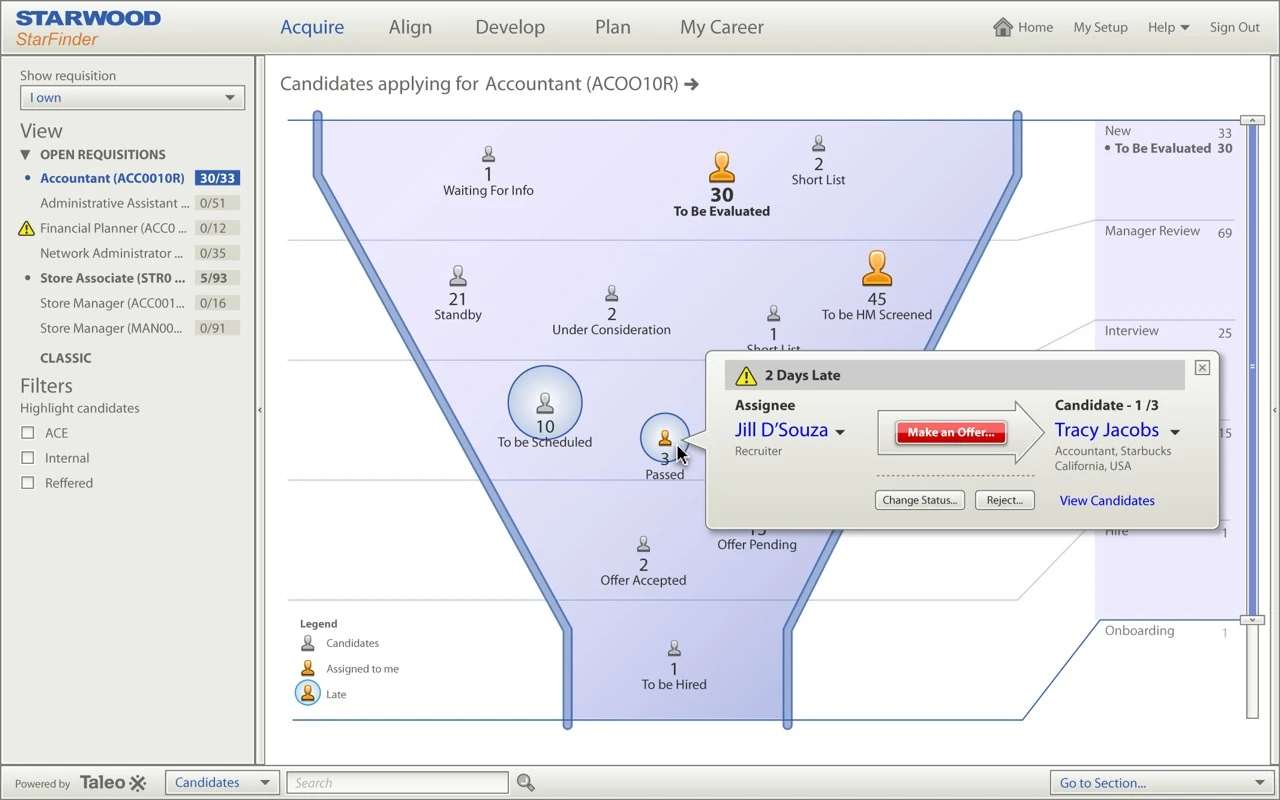Open the My Career tab
Screen dimensions: 1280x800
click(x=722, y=28)
